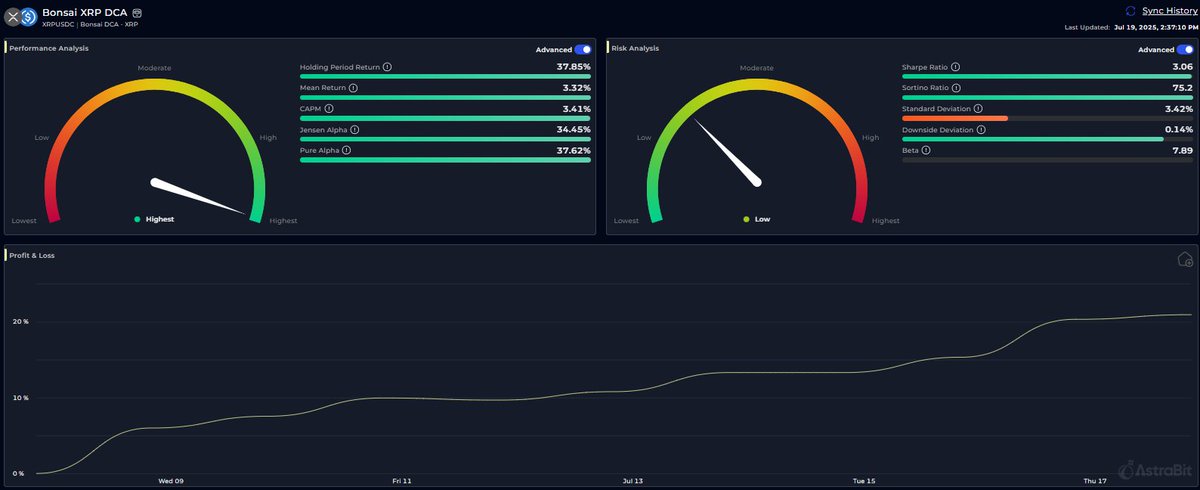Viewport: 1200px width, 490px height.
Task: Click info icon next to Downside Deviation
Action: [x=982, y=129]
